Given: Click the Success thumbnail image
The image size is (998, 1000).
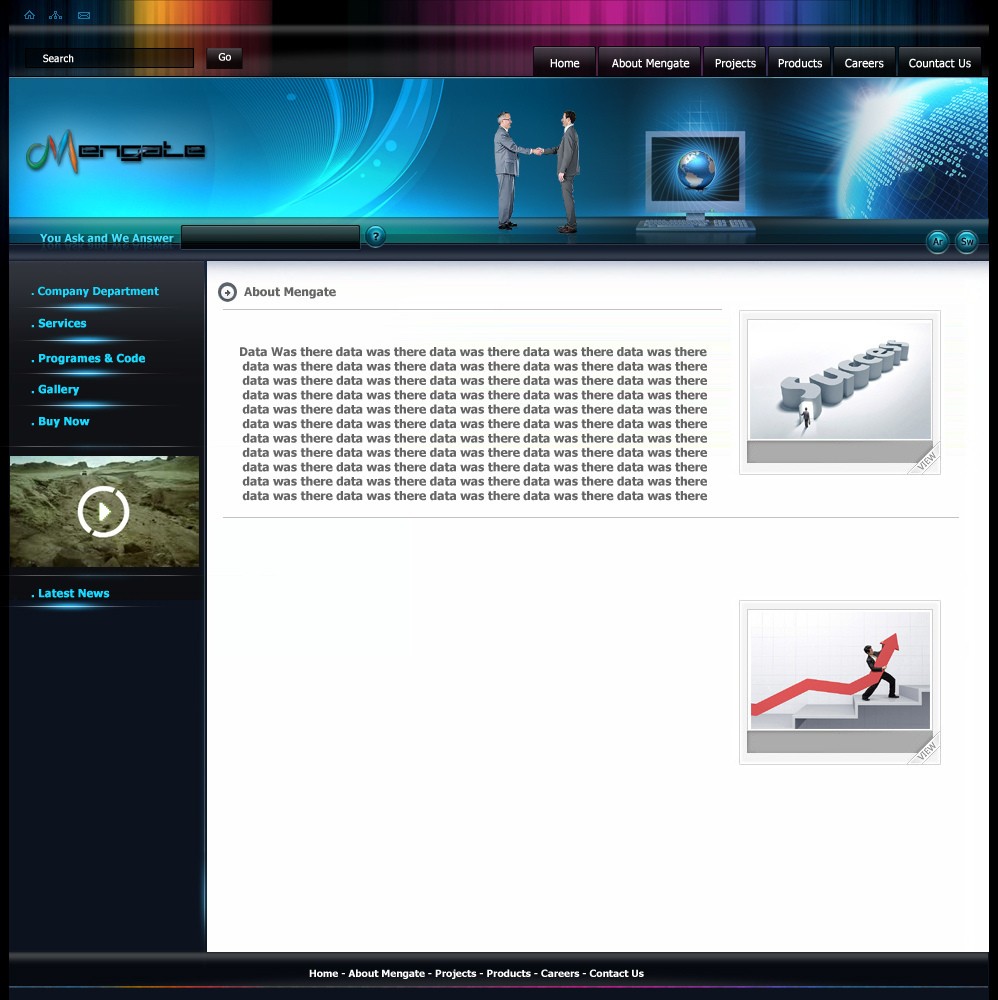Looking at the screenshot, I should point(840,381).
